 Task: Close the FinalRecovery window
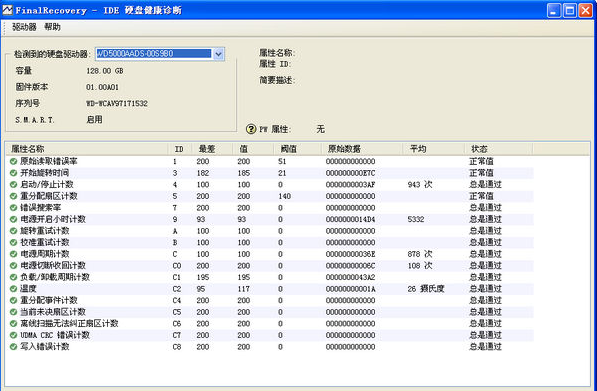click(x=585, y=10)
